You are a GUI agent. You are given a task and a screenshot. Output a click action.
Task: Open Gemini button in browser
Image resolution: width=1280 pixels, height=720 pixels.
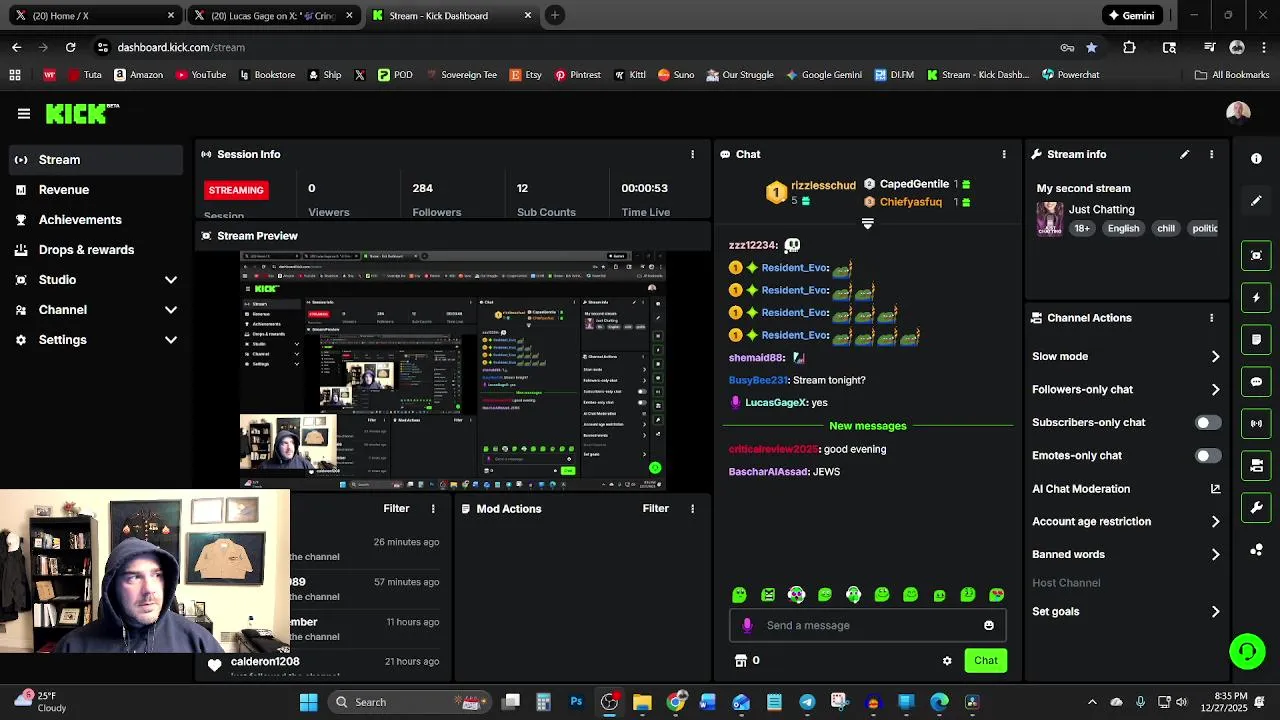coord(1130,15)
